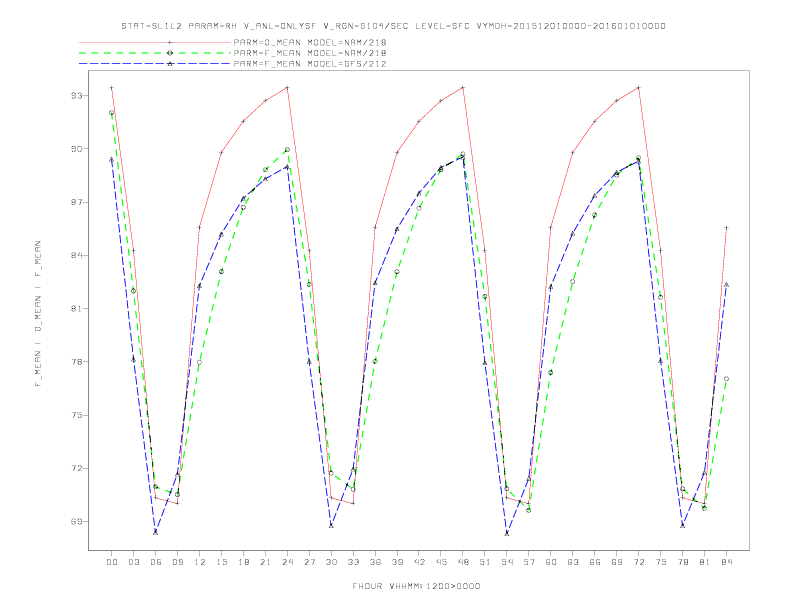The height and width of the screenshot is (612, 792).
Task: Click green legend entry PARM=F_MEAN MODEL=NAM/218
Action: pos(310,53)
